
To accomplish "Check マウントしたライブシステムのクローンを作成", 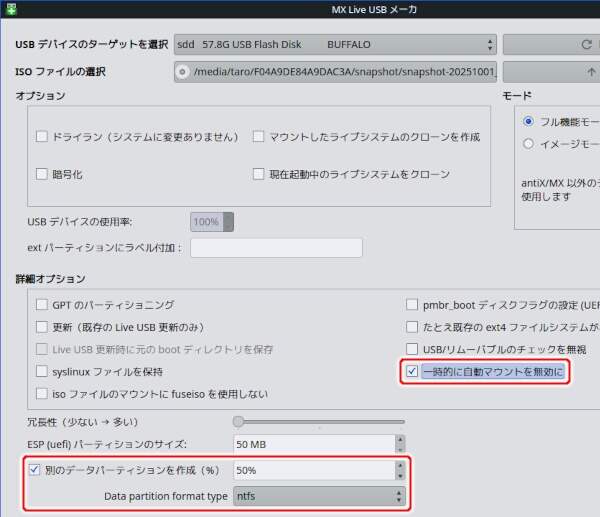I will coord(259,137).
